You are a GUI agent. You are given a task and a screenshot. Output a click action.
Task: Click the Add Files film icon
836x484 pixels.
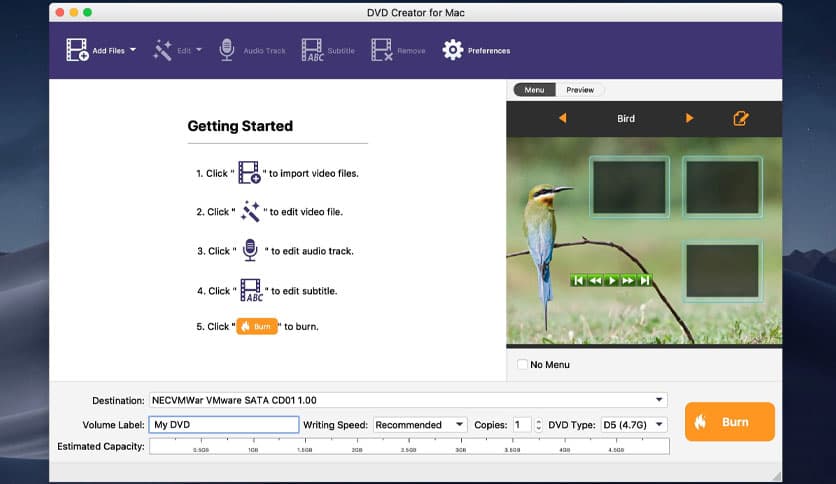coord(77,50)
